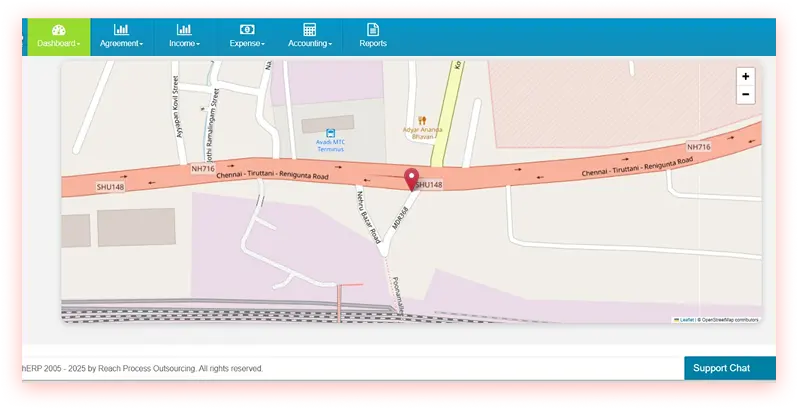
Task: Go to the Reports tab
Action: click(x=373, y=37)
